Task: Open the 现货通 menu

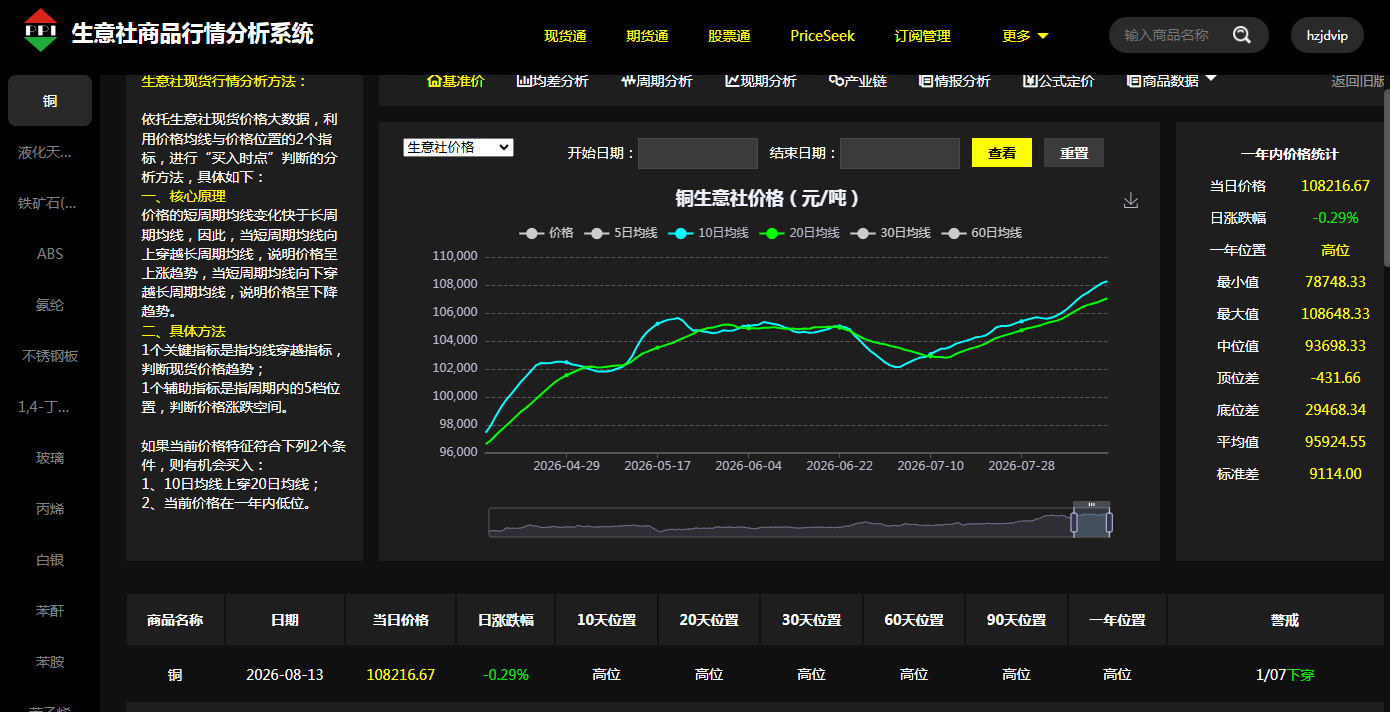Action: point(565,36)
